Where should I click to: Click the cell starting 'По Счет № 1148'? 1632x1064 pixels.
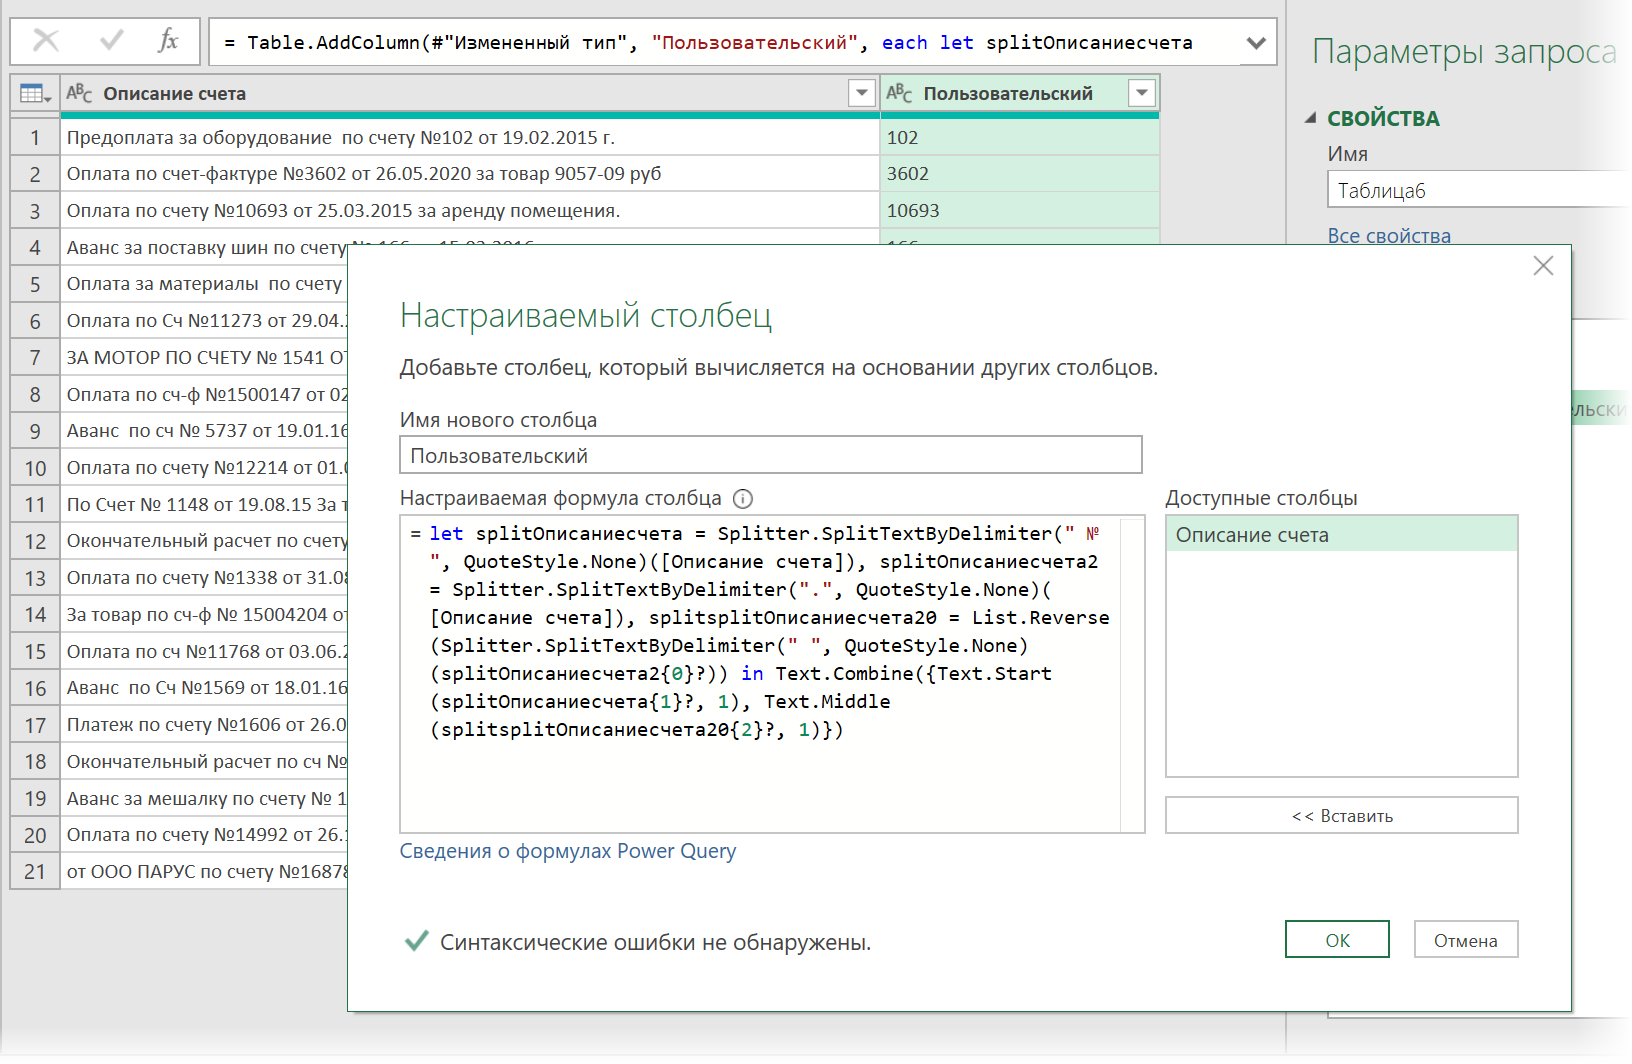(x=205, y=505)
